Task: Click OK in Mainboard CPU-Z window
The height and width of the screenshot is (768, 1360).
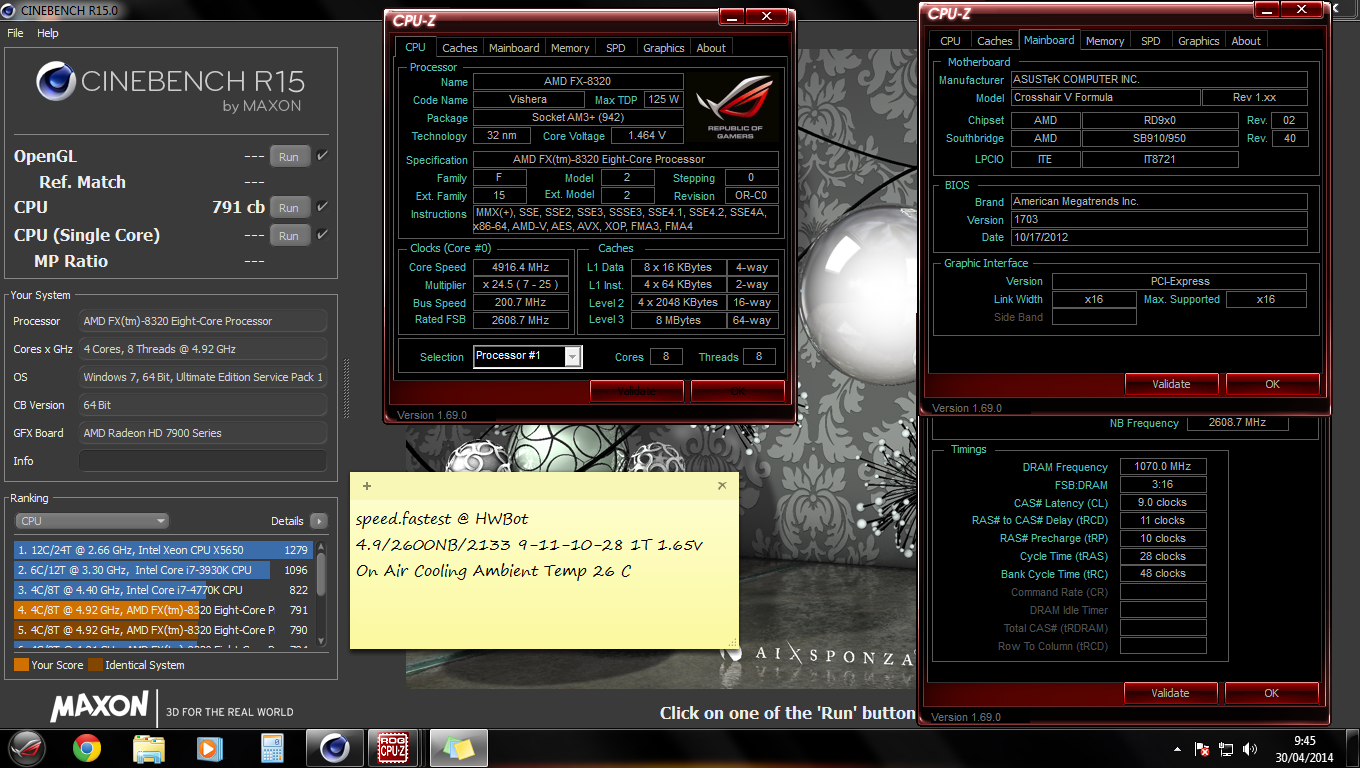Action: [x=1272, y=384]
